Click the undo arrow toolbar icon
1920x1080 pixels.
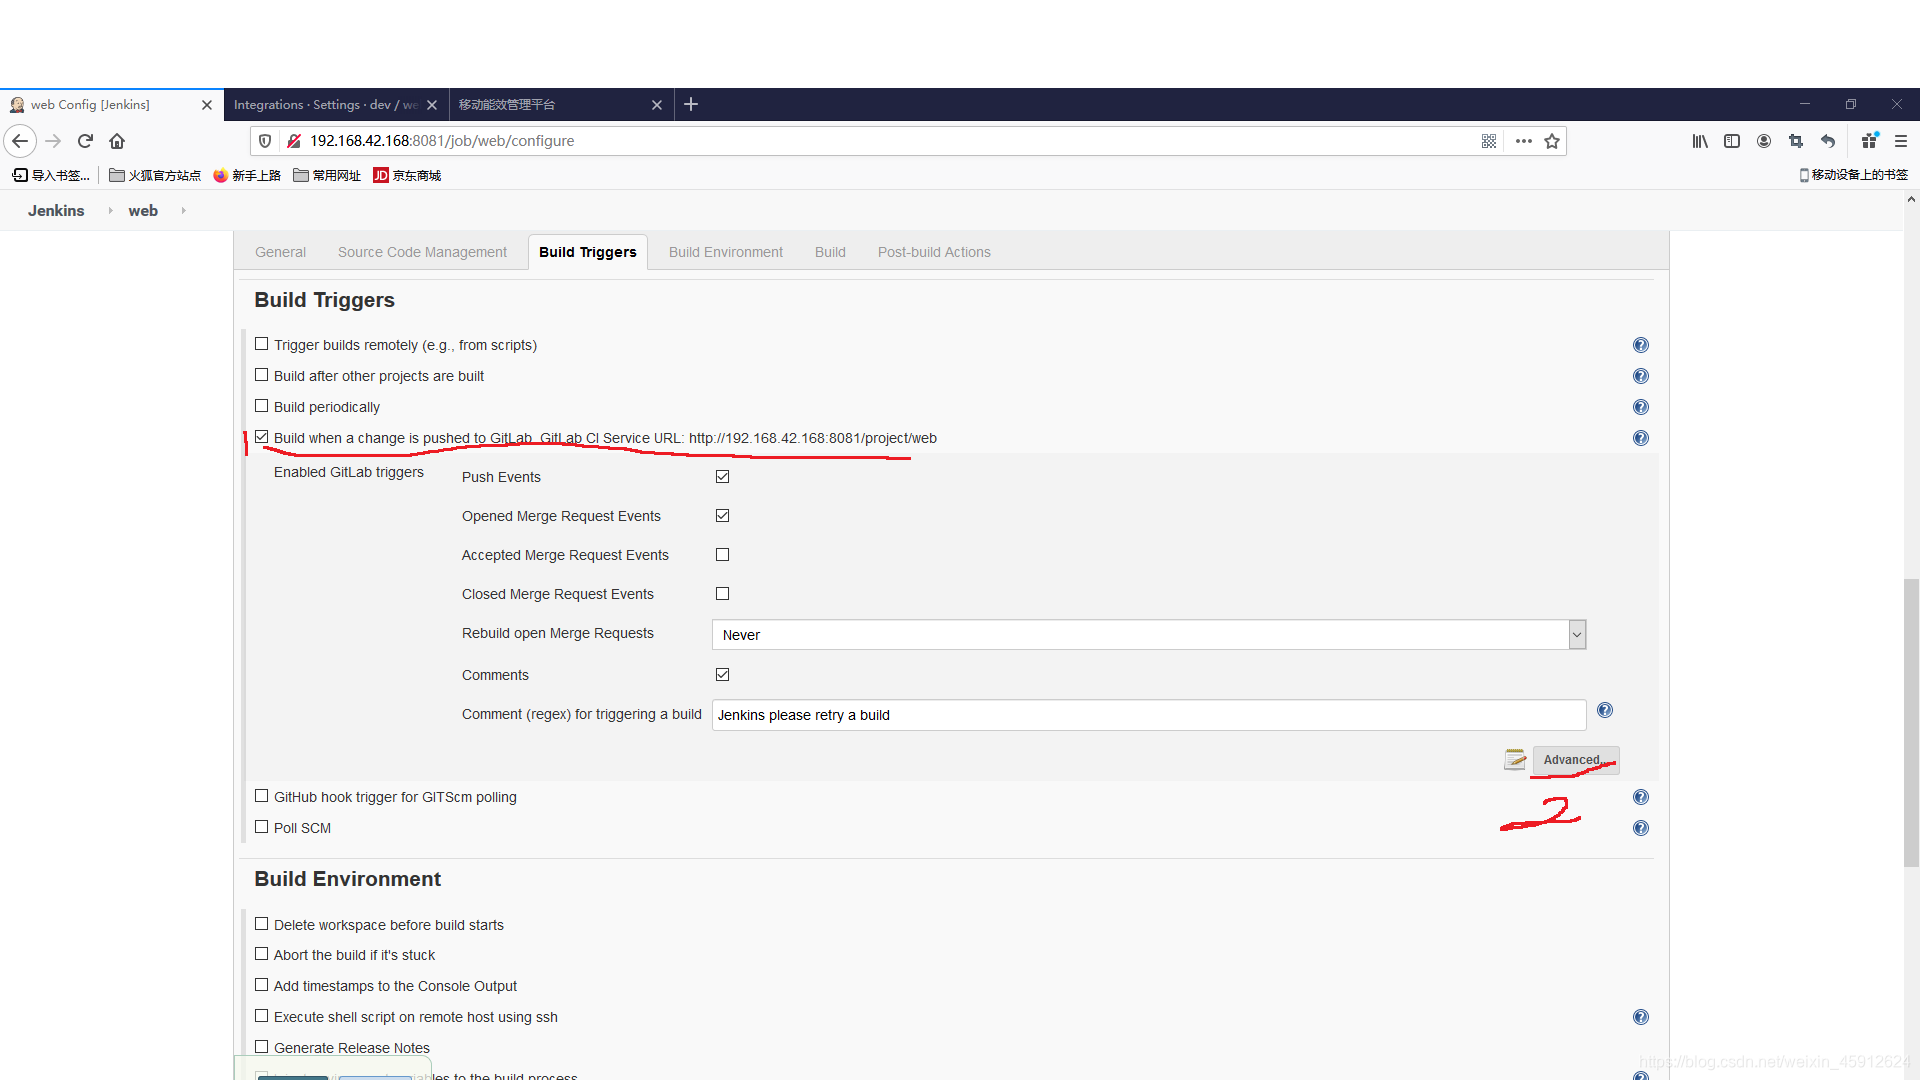point(1828,141)
